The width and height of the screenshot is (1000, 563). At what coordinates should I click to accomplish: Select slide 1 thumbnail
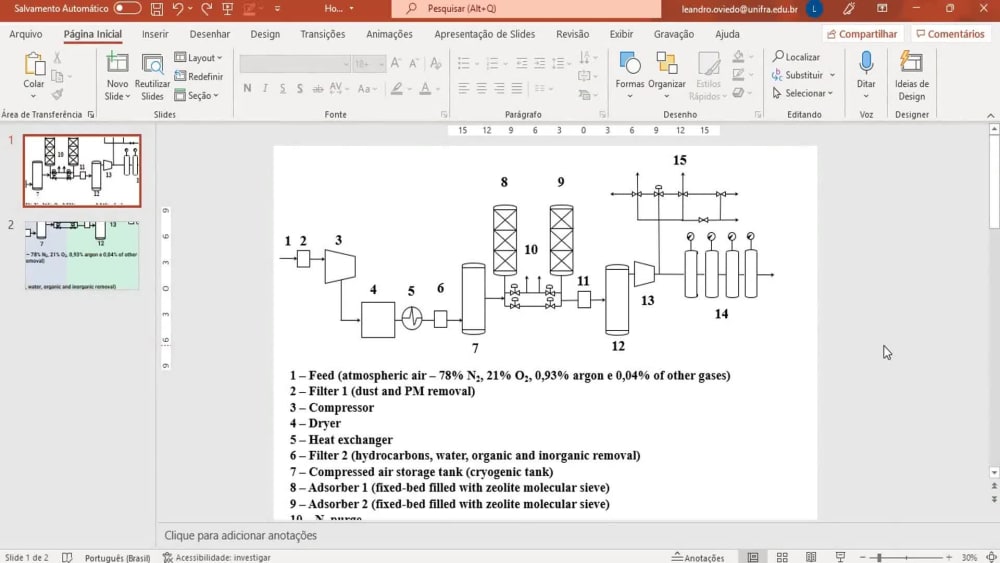pyautogui.click(x=82, y=170)
